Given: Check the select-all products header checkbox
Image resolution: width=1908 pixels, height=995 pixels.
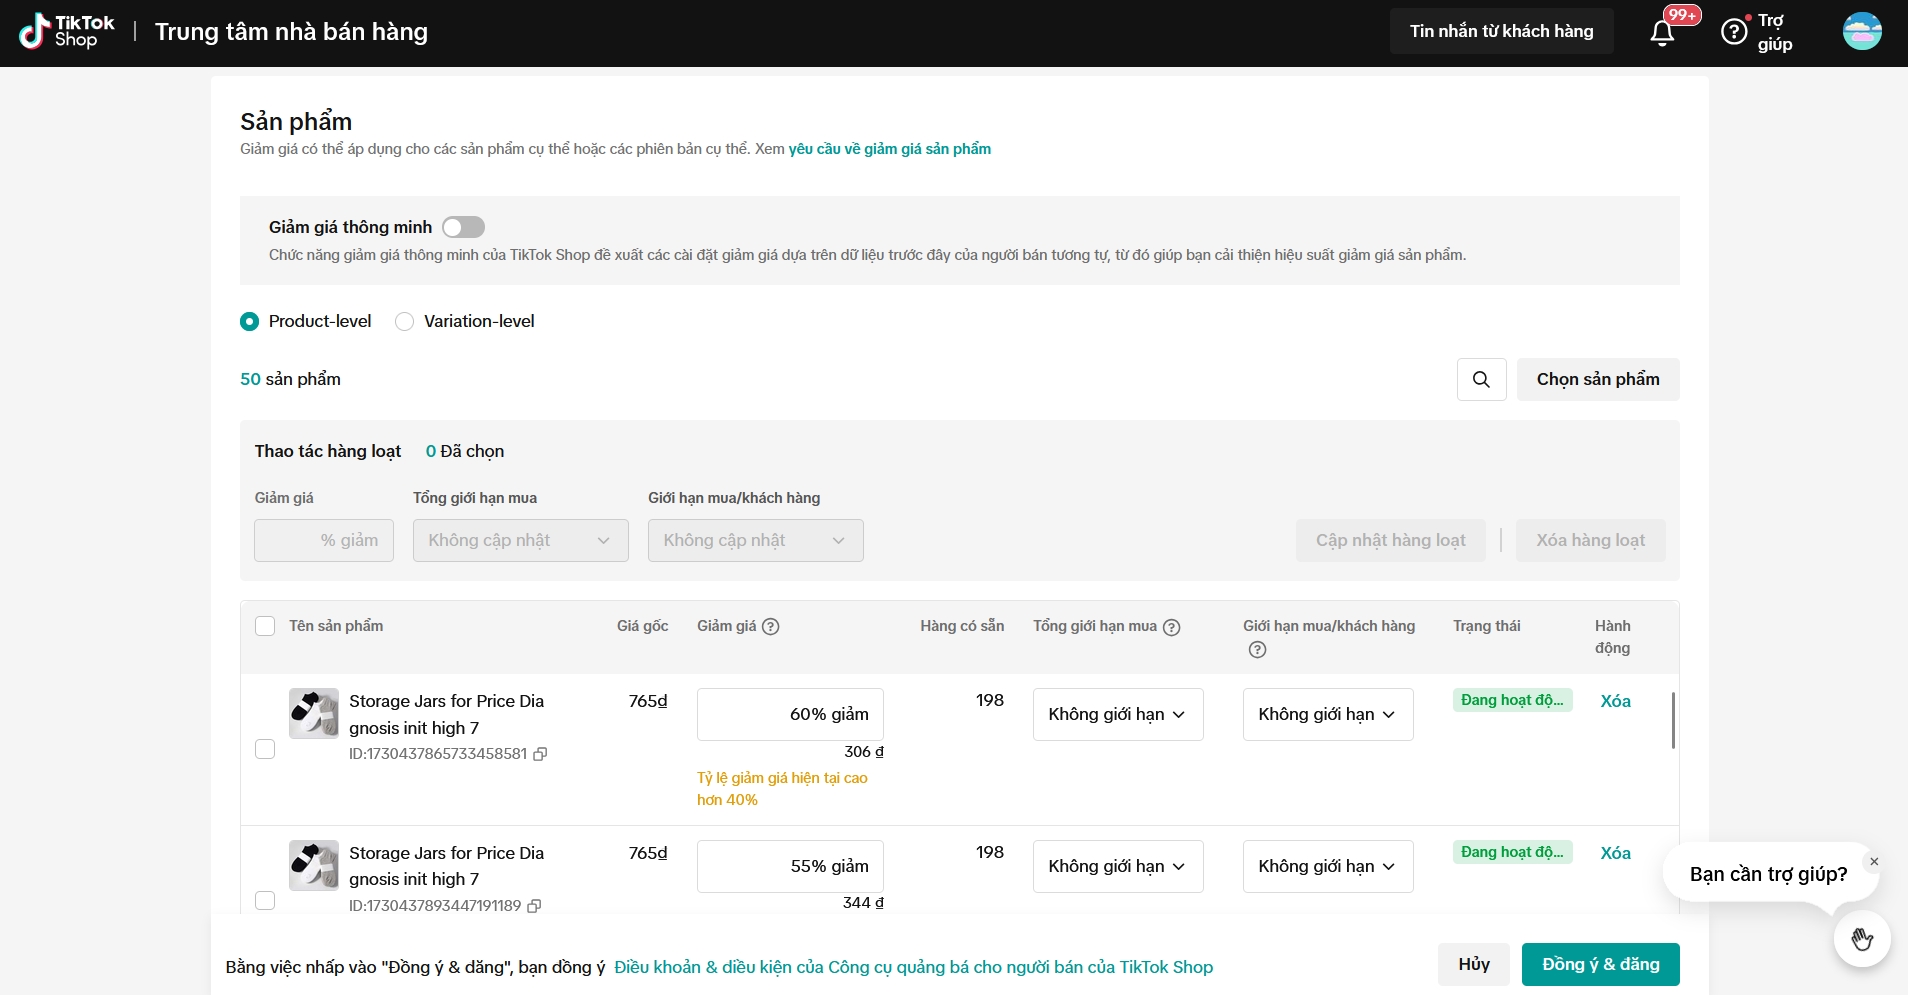Looking at the screenshot, I should (x=265, y=626).
